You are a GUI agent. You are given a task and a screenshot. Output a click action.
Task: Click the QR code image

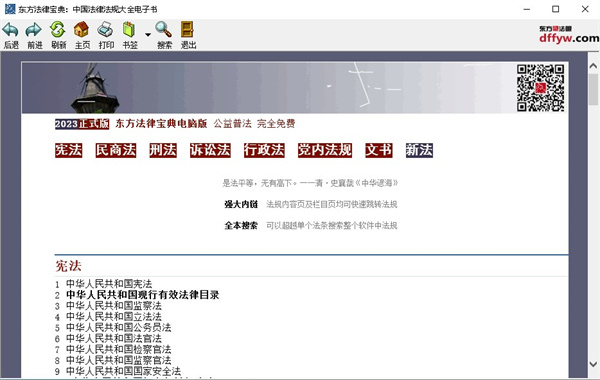pos(540,88)
